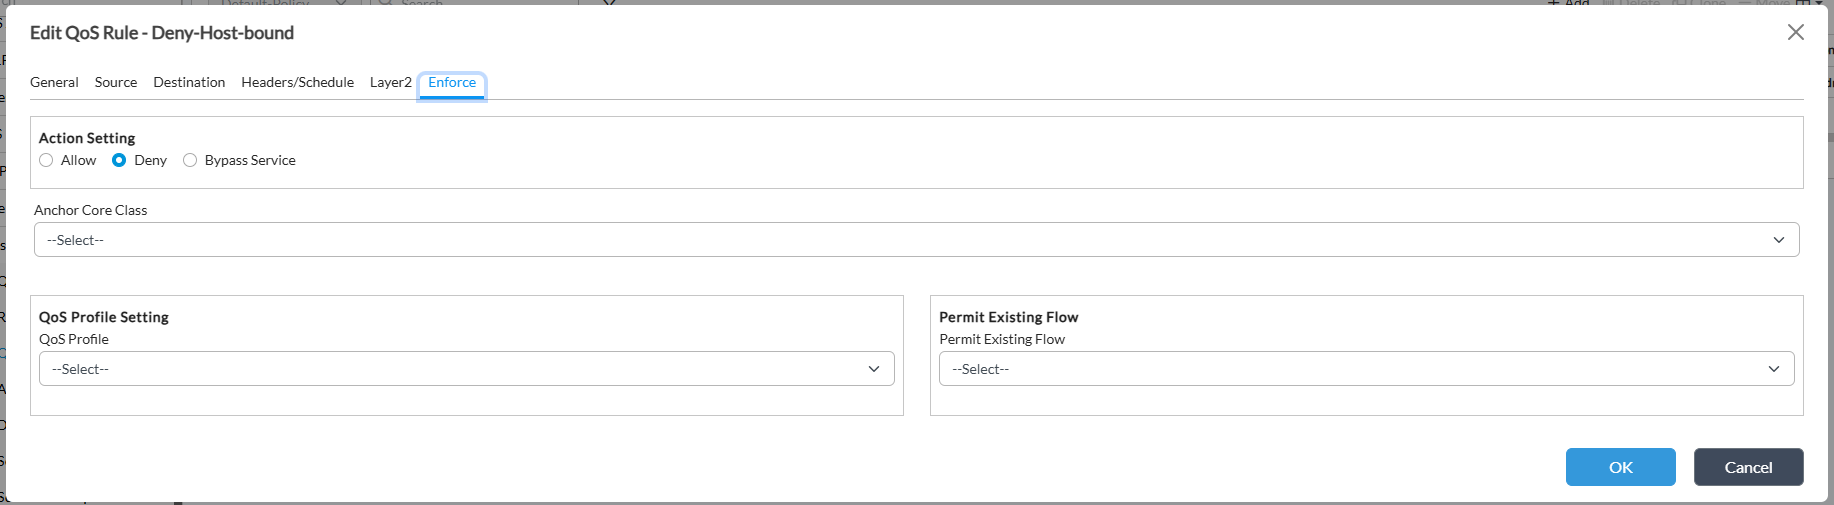Choose Bypass Service radio option
Image resolution: width=1834 pixels, height=505 pixels.
(190, 160)
